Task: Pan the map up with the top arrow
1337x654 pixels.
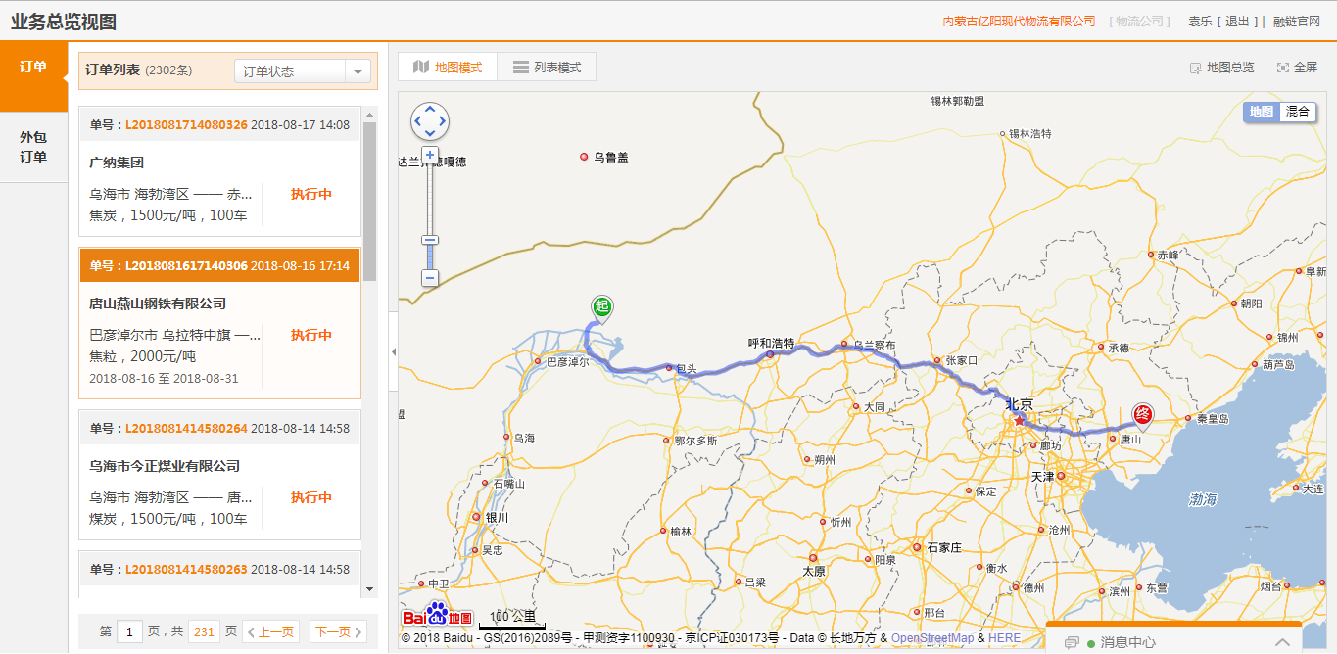Action: click(430, 109)
